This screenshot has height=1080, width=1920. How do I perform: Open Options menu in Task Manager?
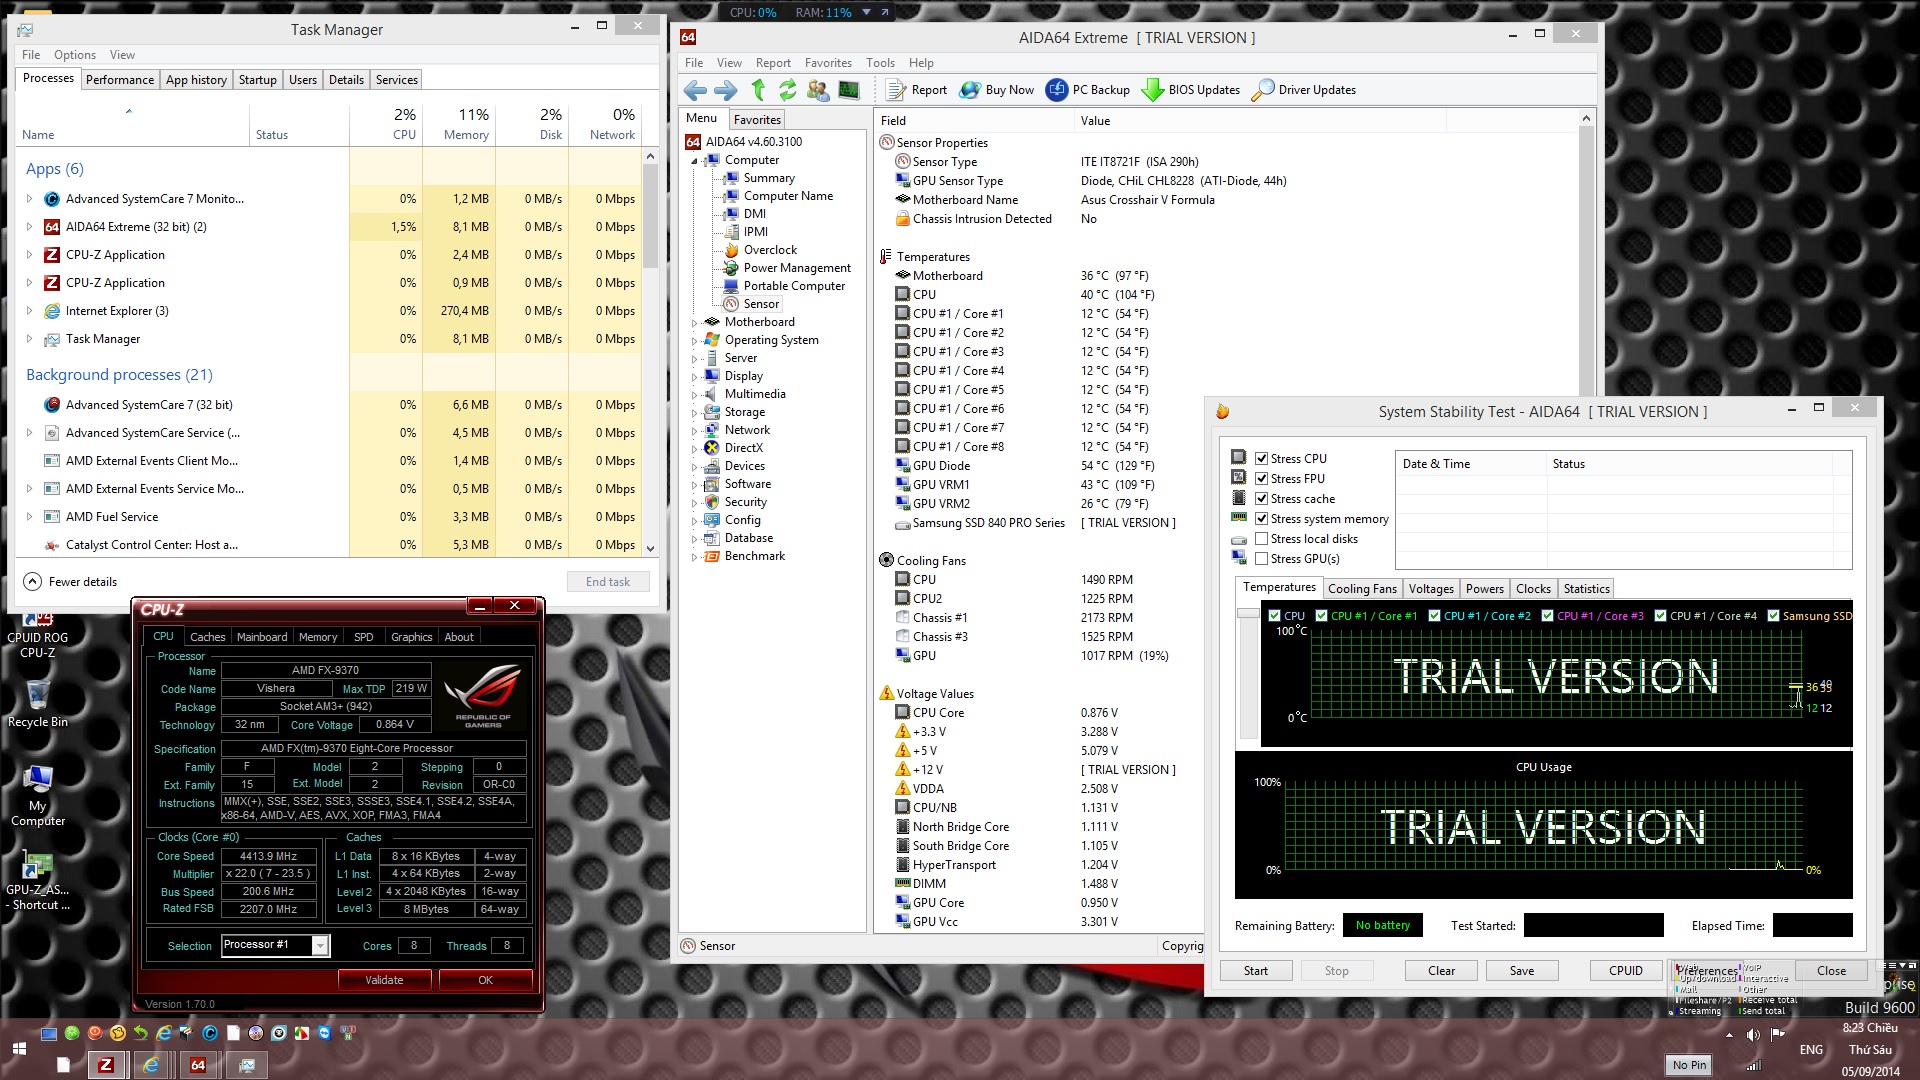[x=75, y=55]
